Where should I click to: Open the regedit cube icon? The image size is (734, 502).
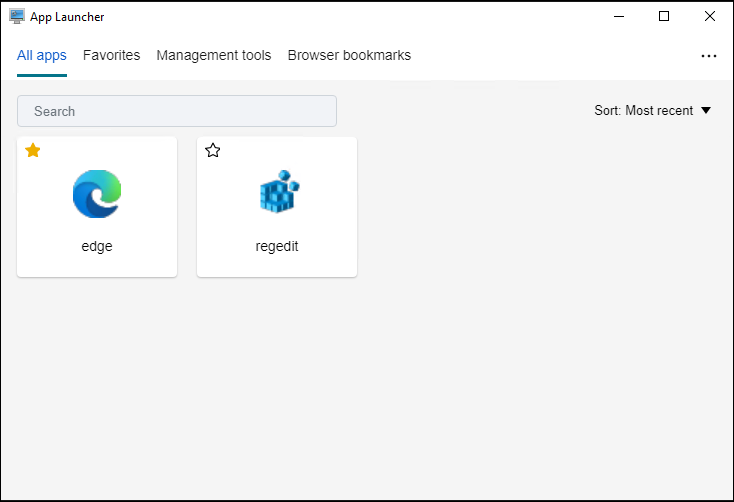pyautogui.click(x=277, y=194)
